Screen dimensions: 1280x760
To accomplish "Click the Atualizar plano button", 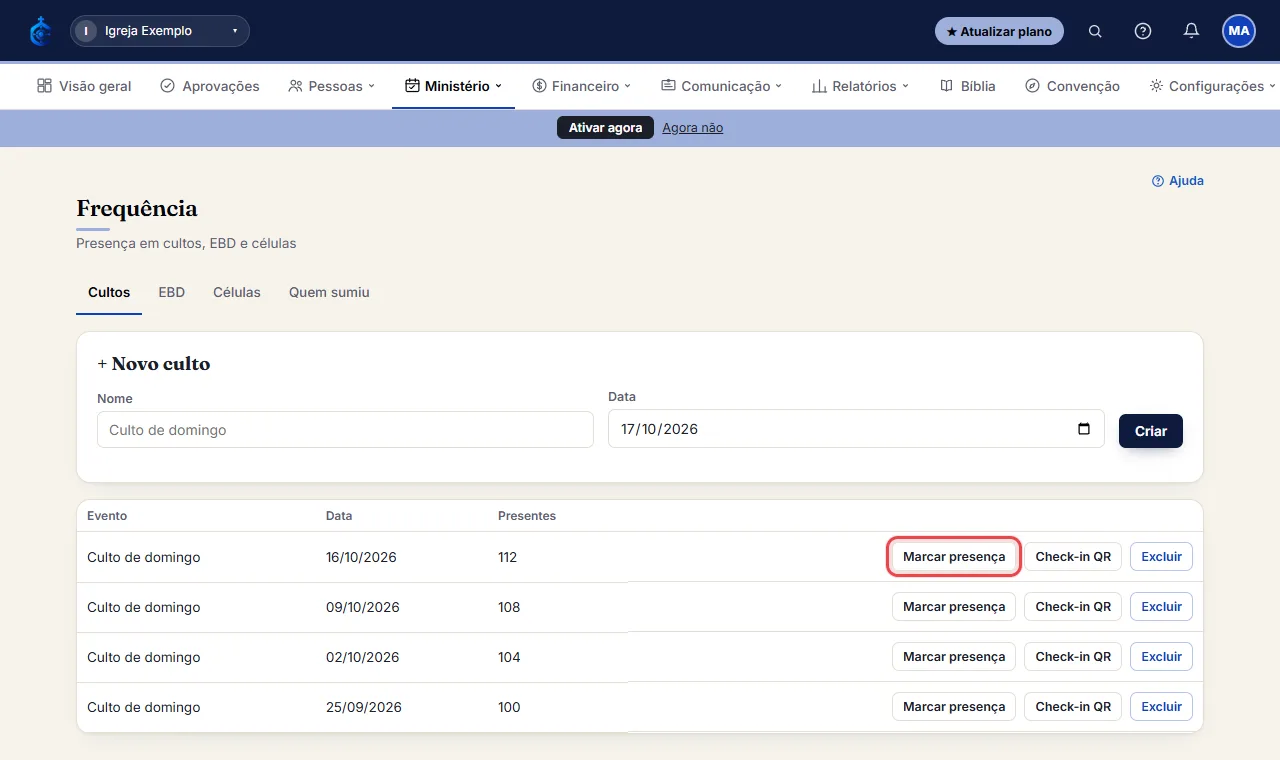I will [999, 31].
